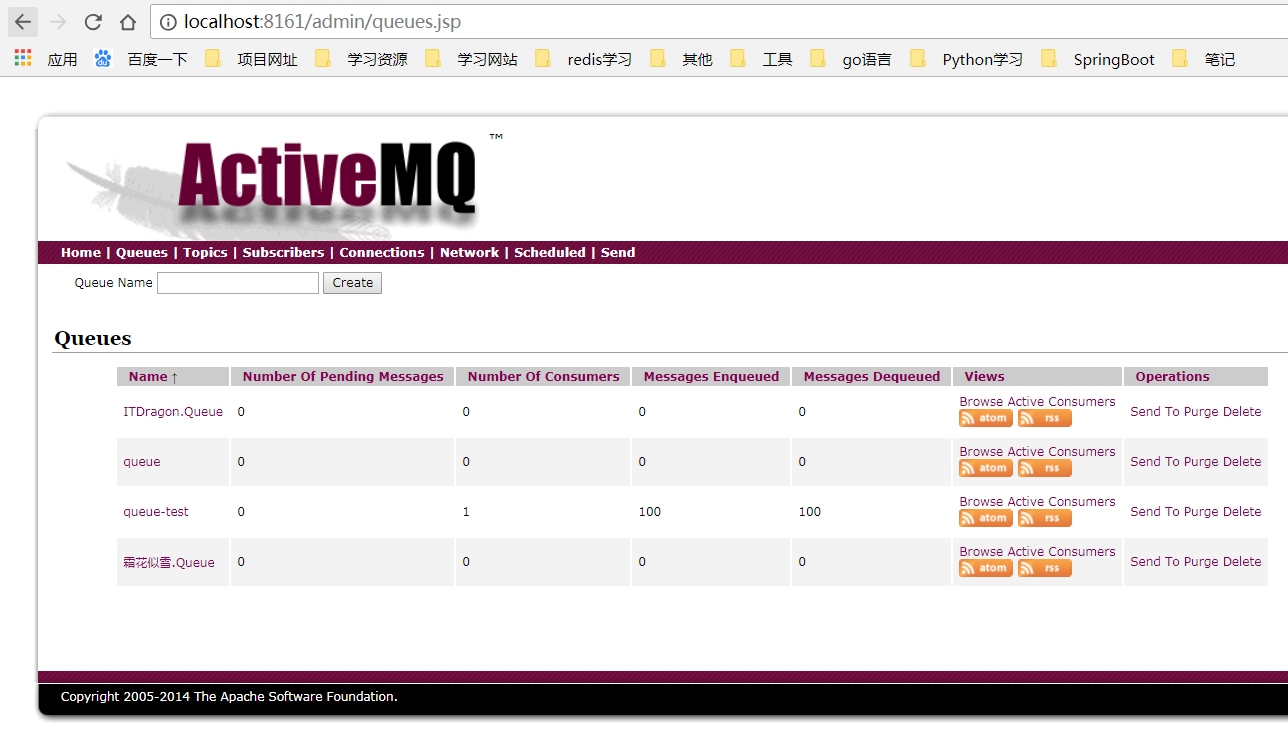Open atom feed for 霜花似雪.Queue
1288x740 pixels.
[x=986, y=568]
